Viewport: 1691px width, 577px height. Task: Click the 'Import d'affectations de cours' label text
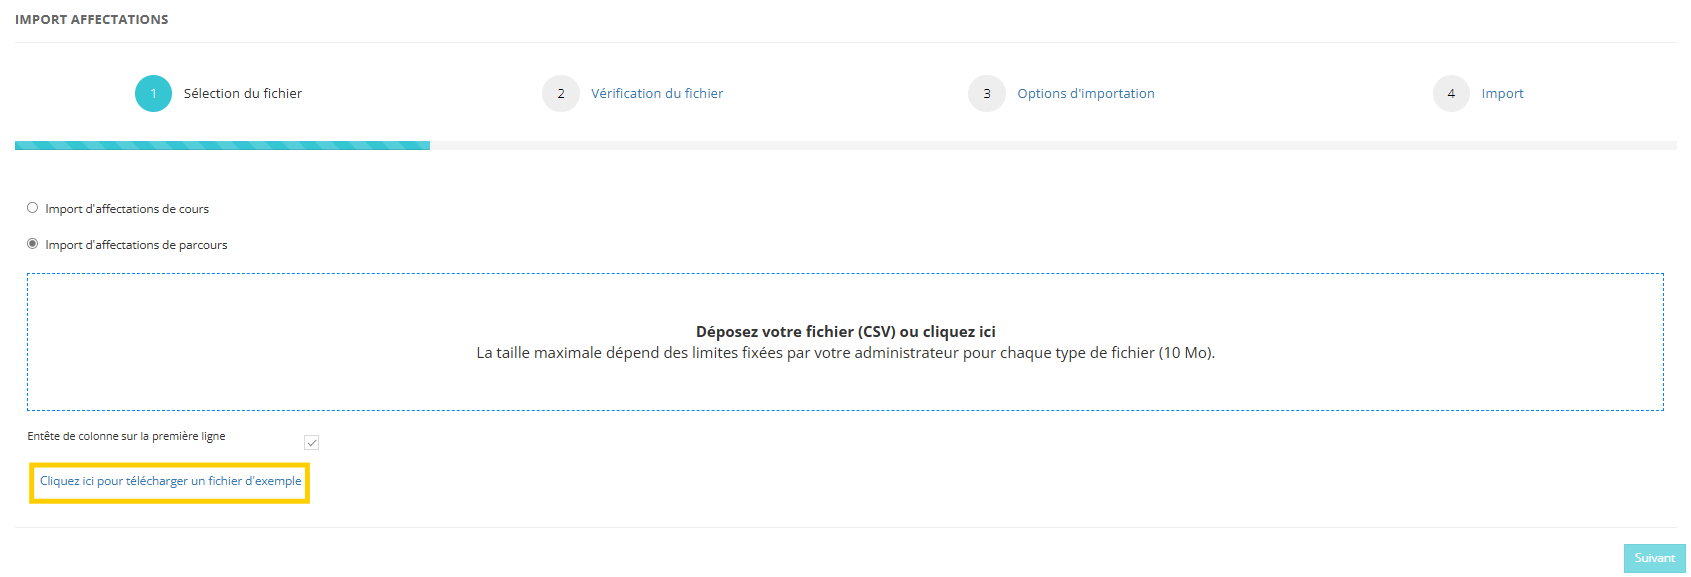coord(127,209)
